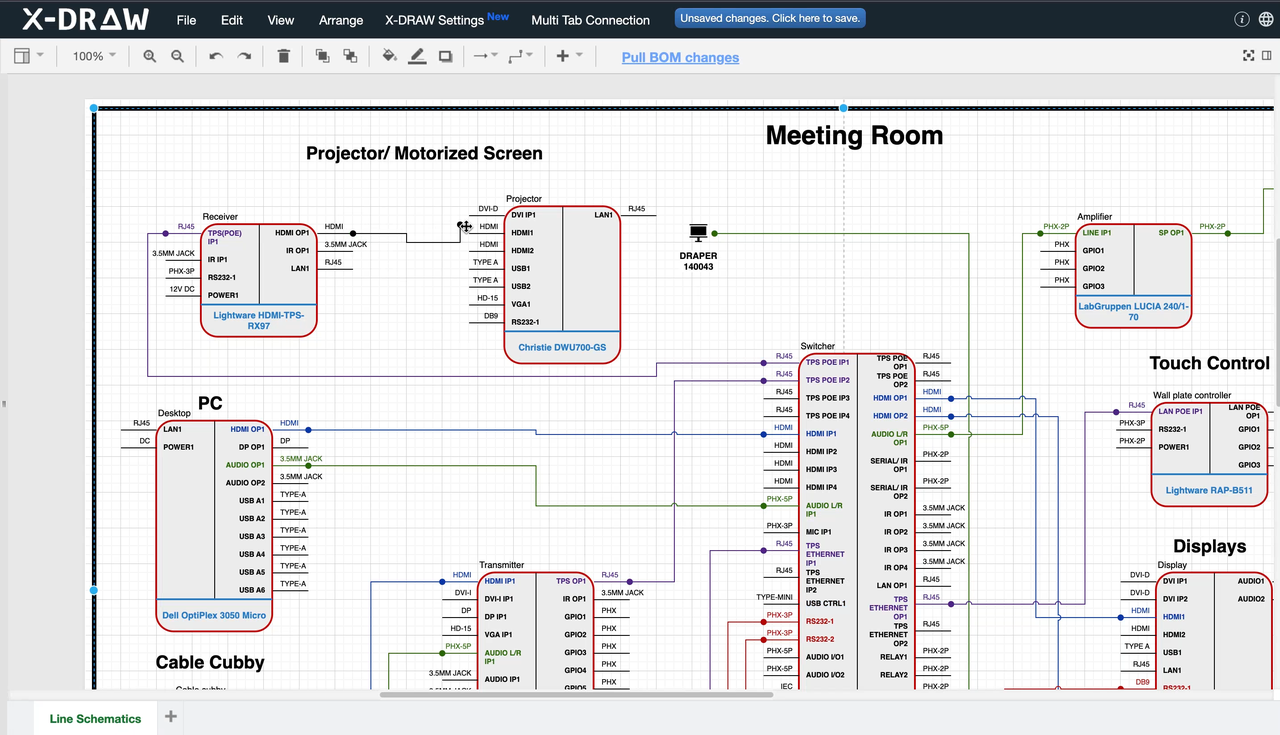Viewport: 1280px width, 735px height.
Task: Open the File menu
Action: (186, 20)
